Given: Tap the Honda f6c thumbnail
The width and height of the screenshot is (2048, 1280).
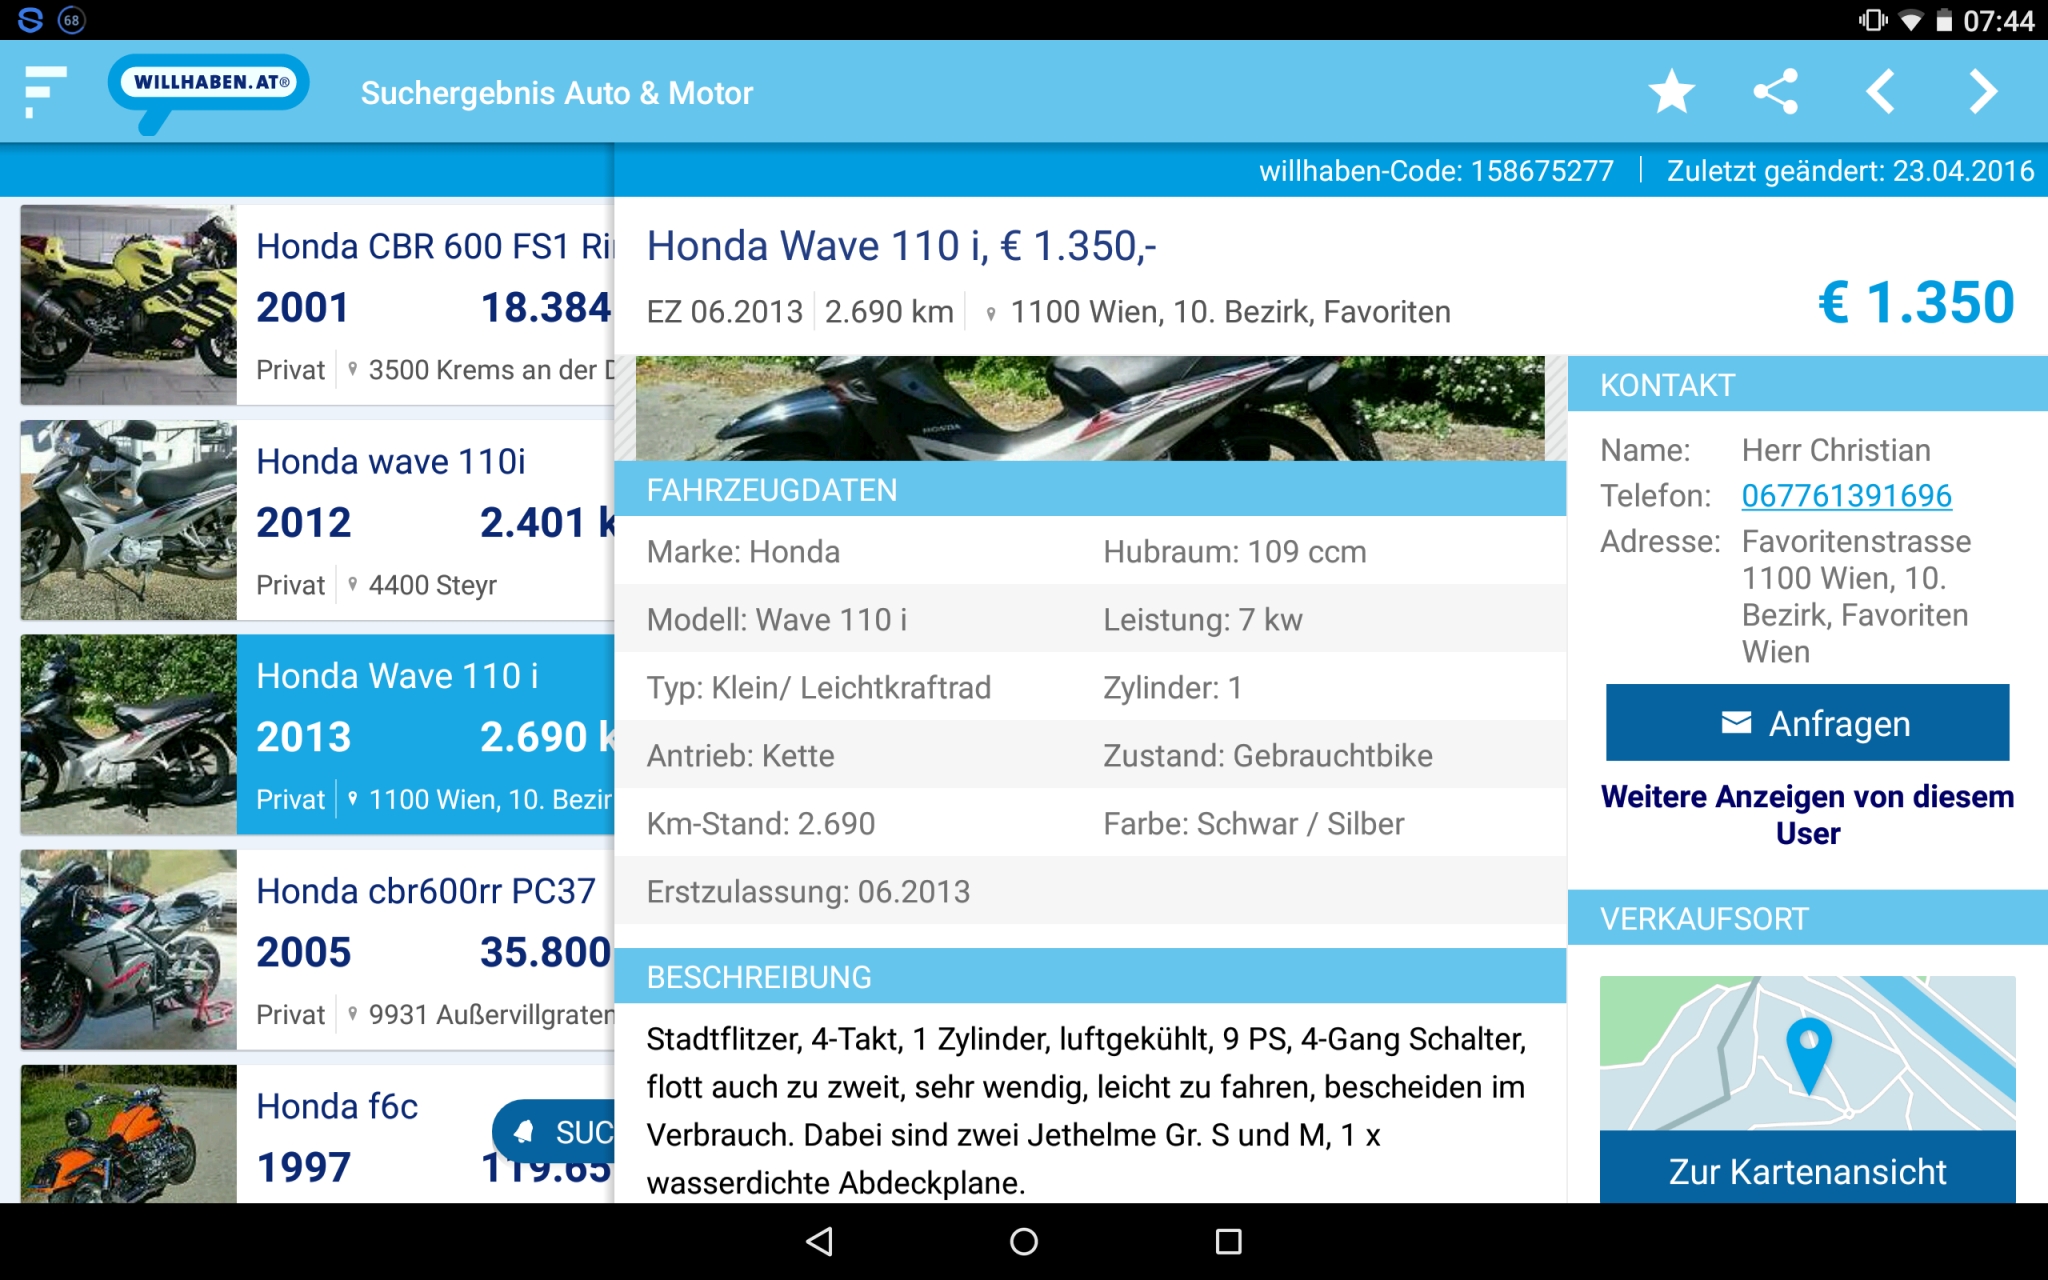Looking at the screenshot, I should click(128, 1133).
